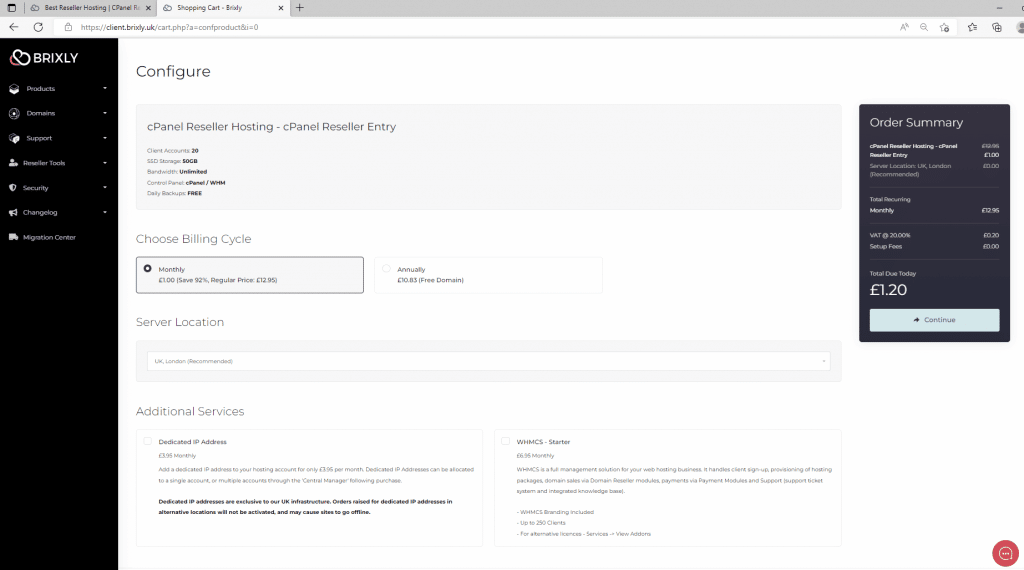Open the live chat bubble icon
1024x570 pixels.
coord(1005,554)
